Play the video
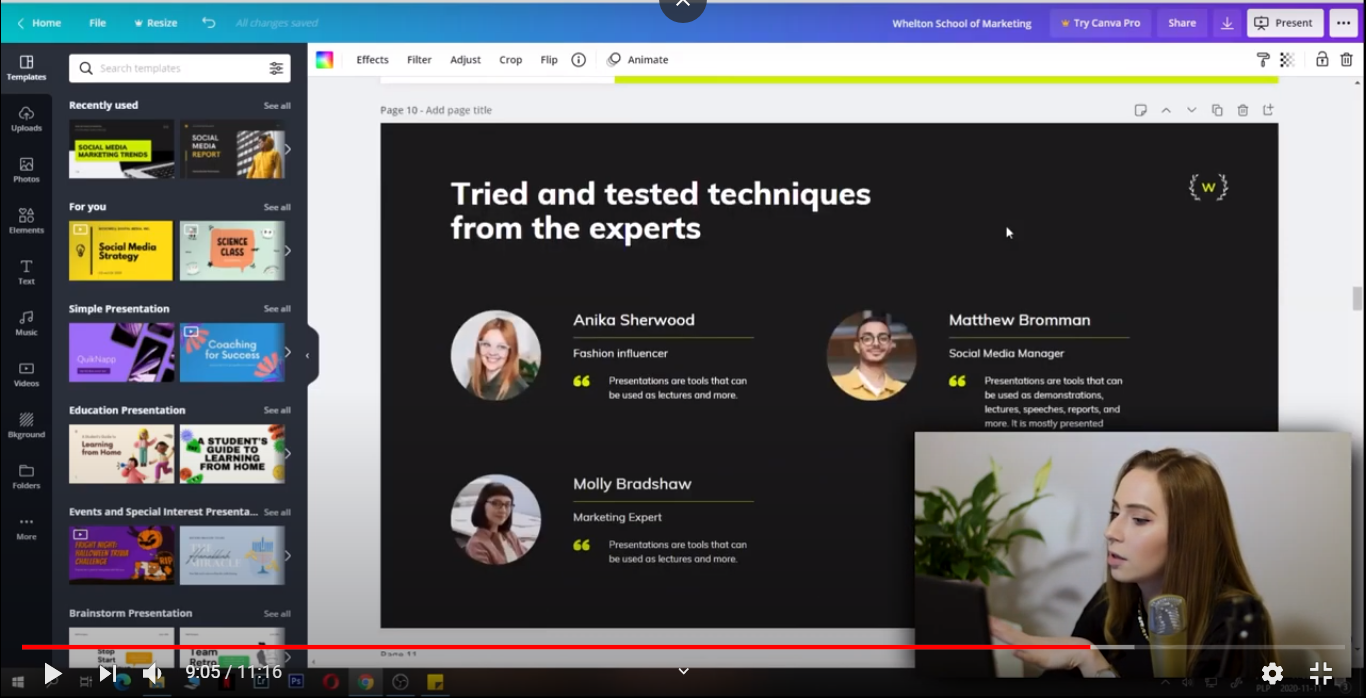Viewport: 1366px width, 698px height. point(52,674)
